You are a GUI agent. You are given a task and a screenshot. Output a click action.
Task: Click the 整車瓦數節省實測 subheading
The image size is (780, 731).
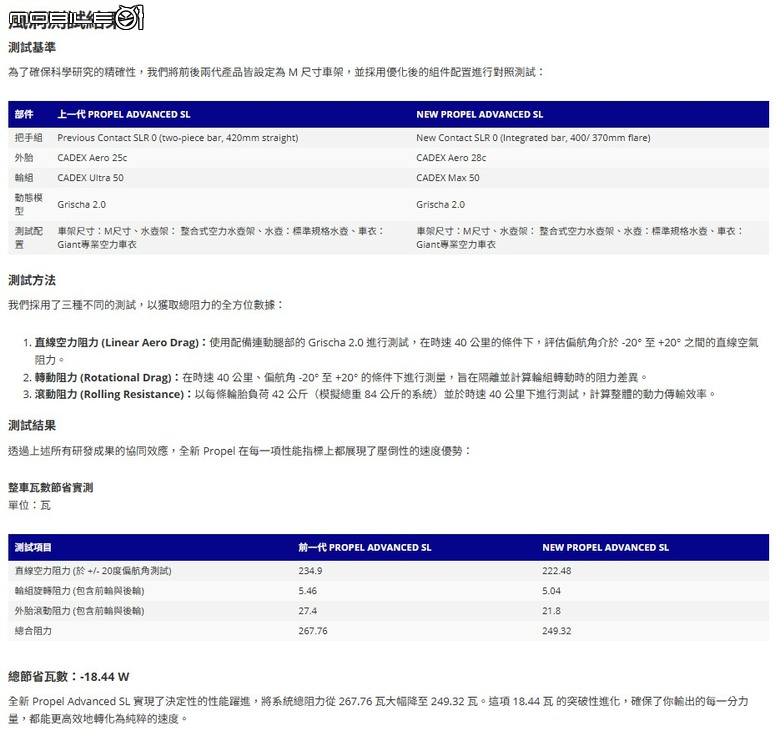click(50, 487)
